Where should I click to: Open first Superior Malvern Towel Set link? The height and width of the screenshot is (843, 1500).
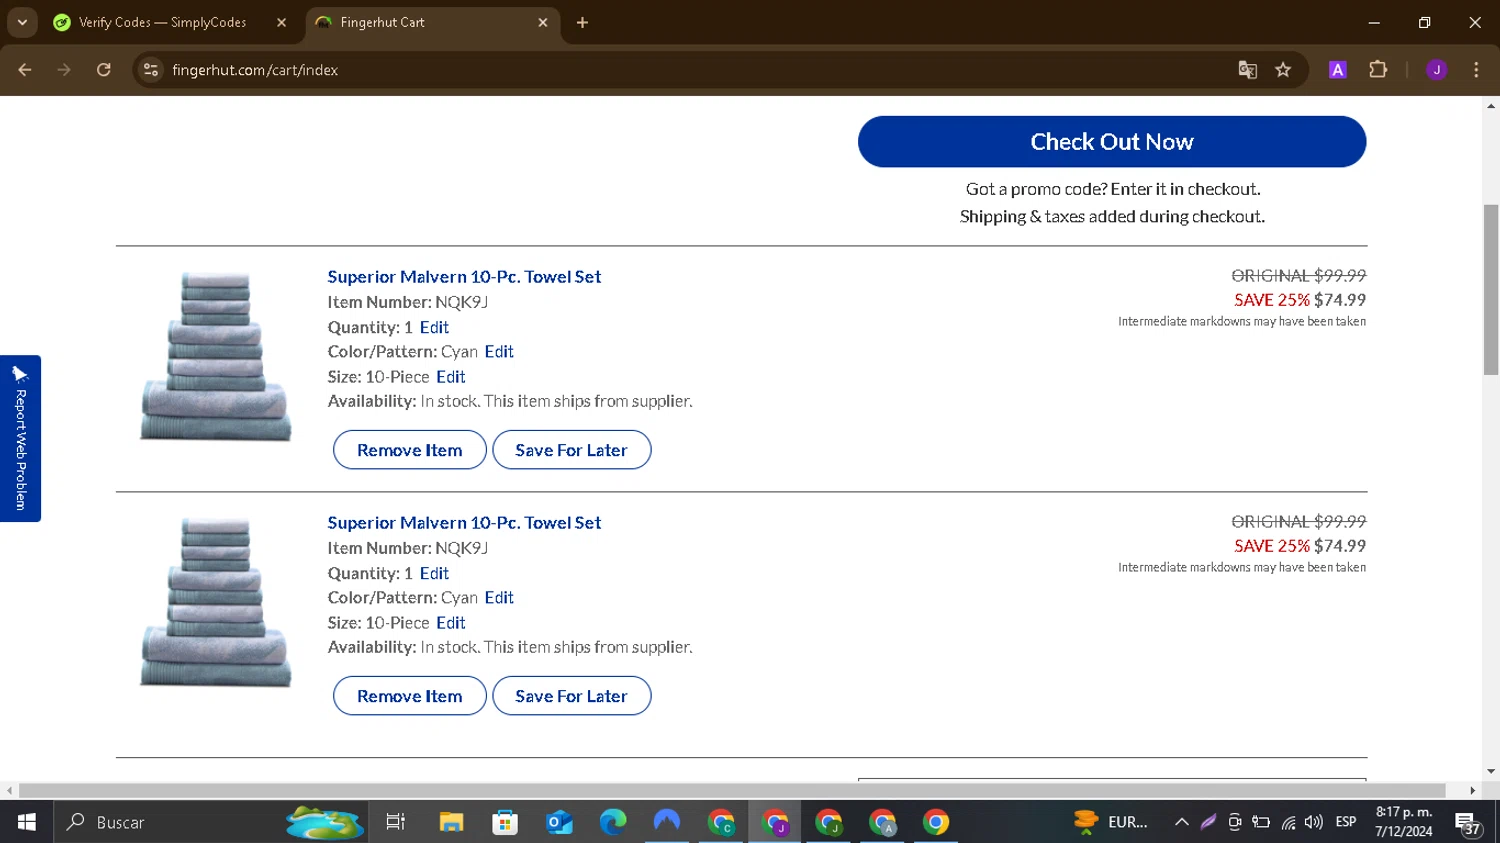pos(464,277)
